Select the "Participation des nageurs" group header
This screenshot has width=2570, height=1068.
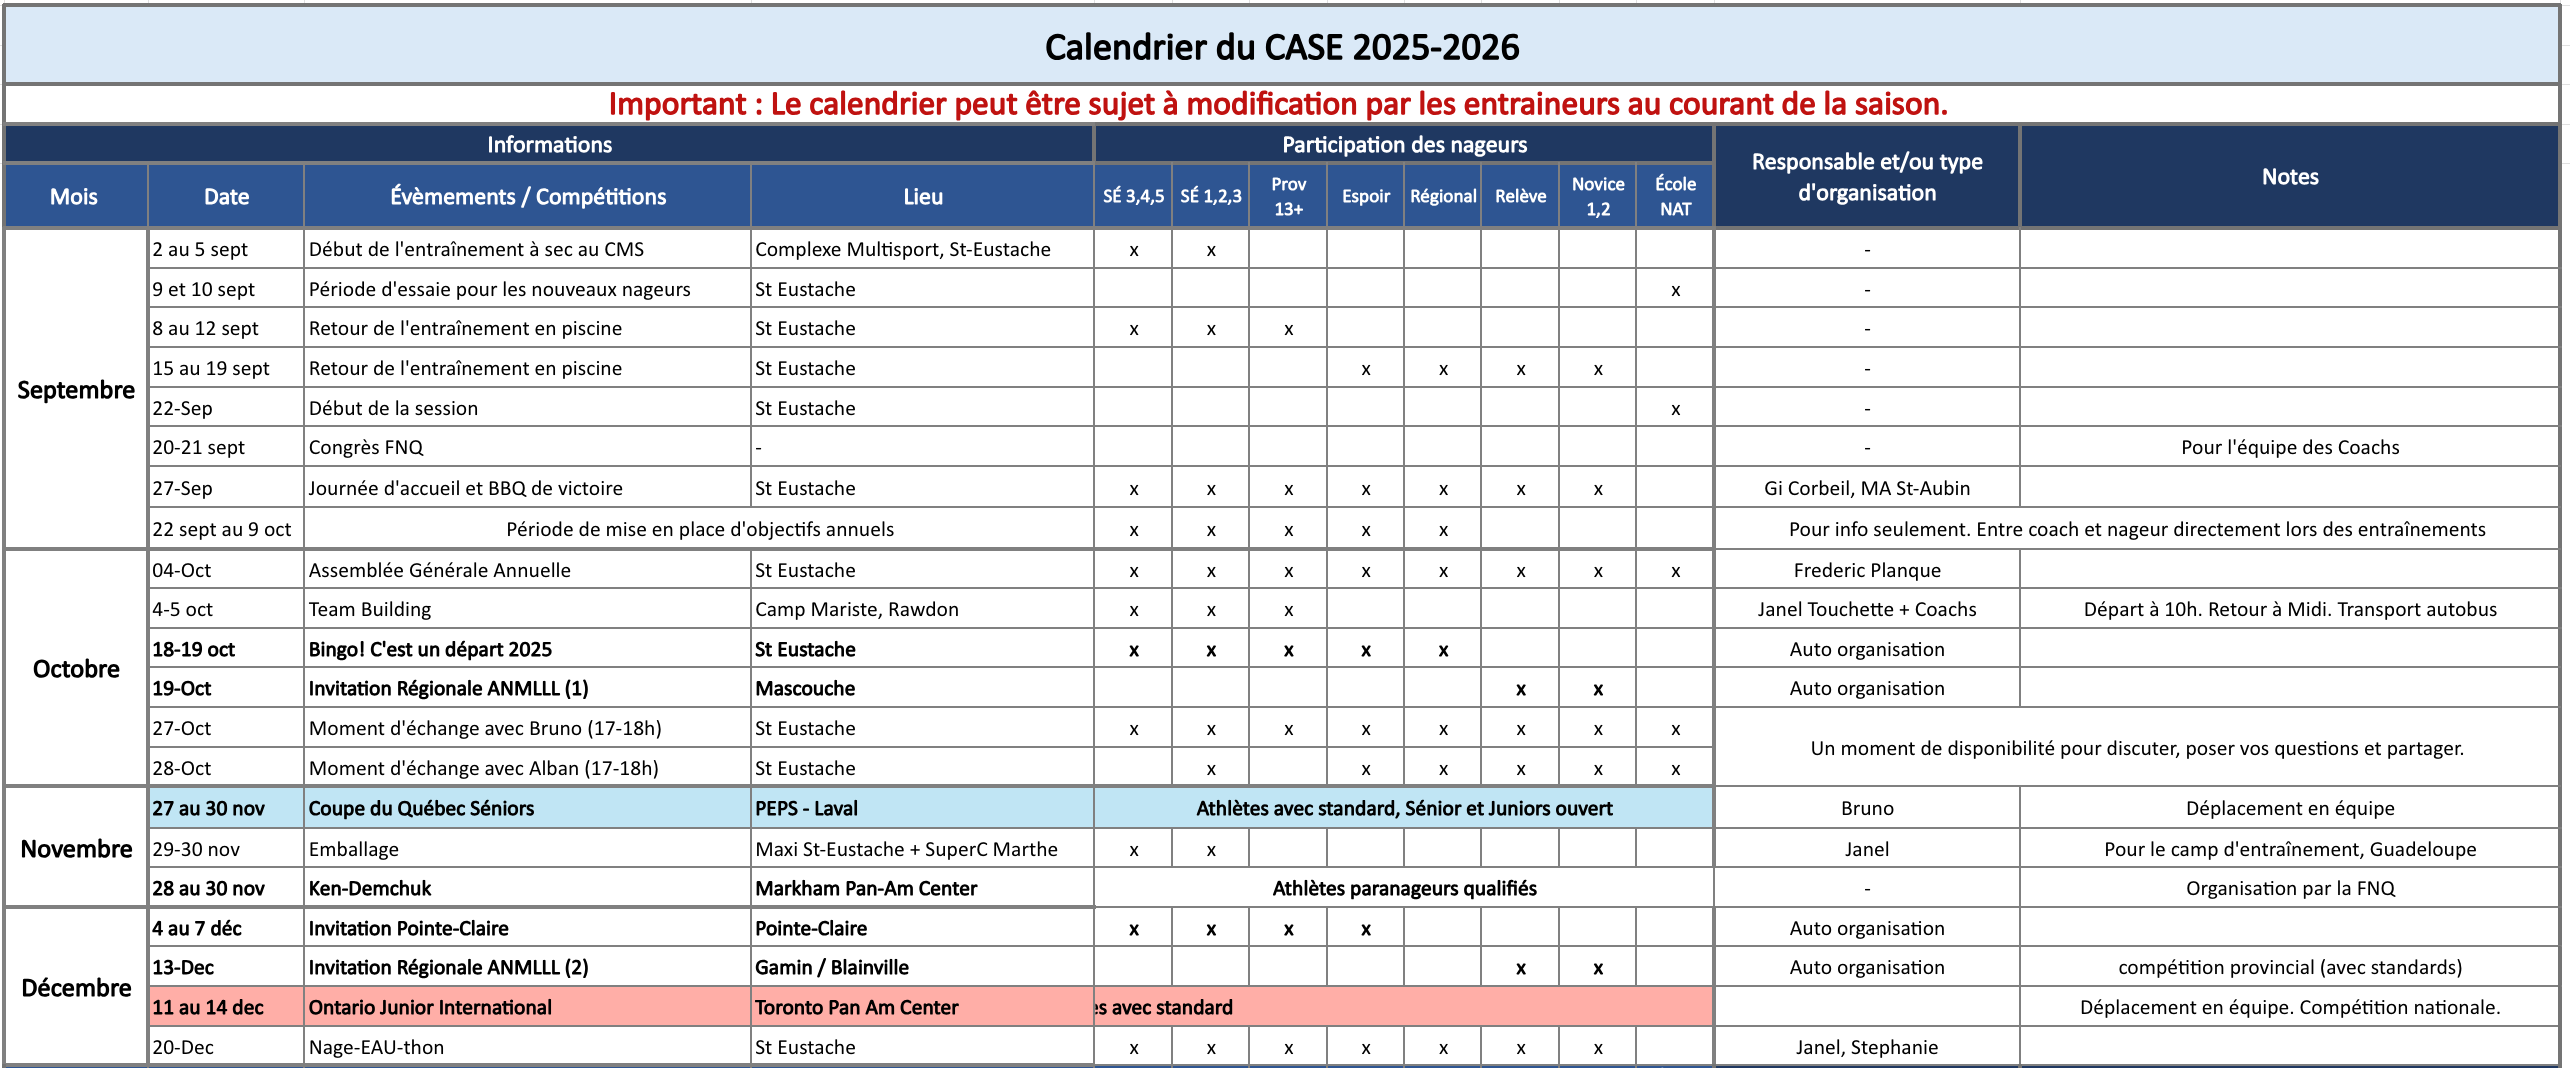[x=1403, y=145]
